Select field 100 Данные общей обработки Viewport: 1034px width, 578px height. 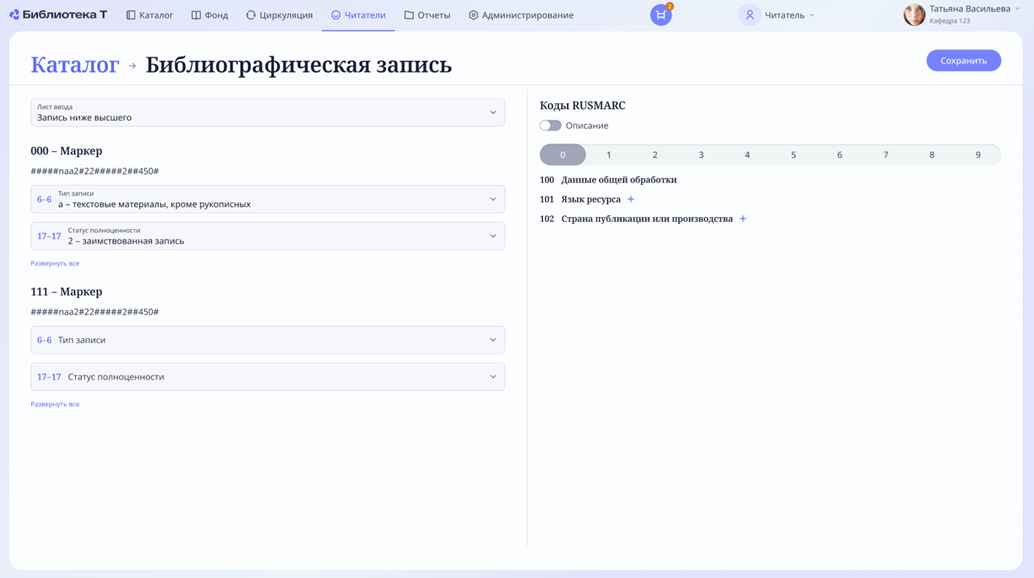coord(608,179)
